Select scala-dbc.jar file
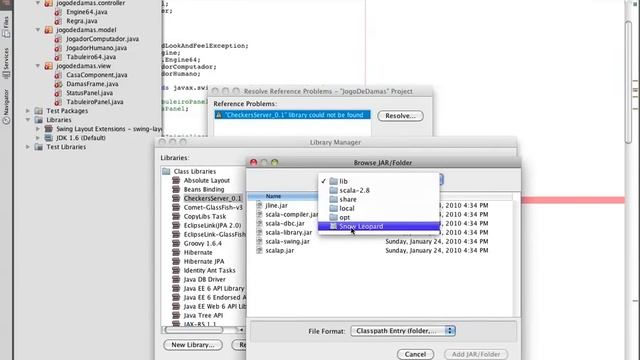640x360 pixels. click(285, 223)
